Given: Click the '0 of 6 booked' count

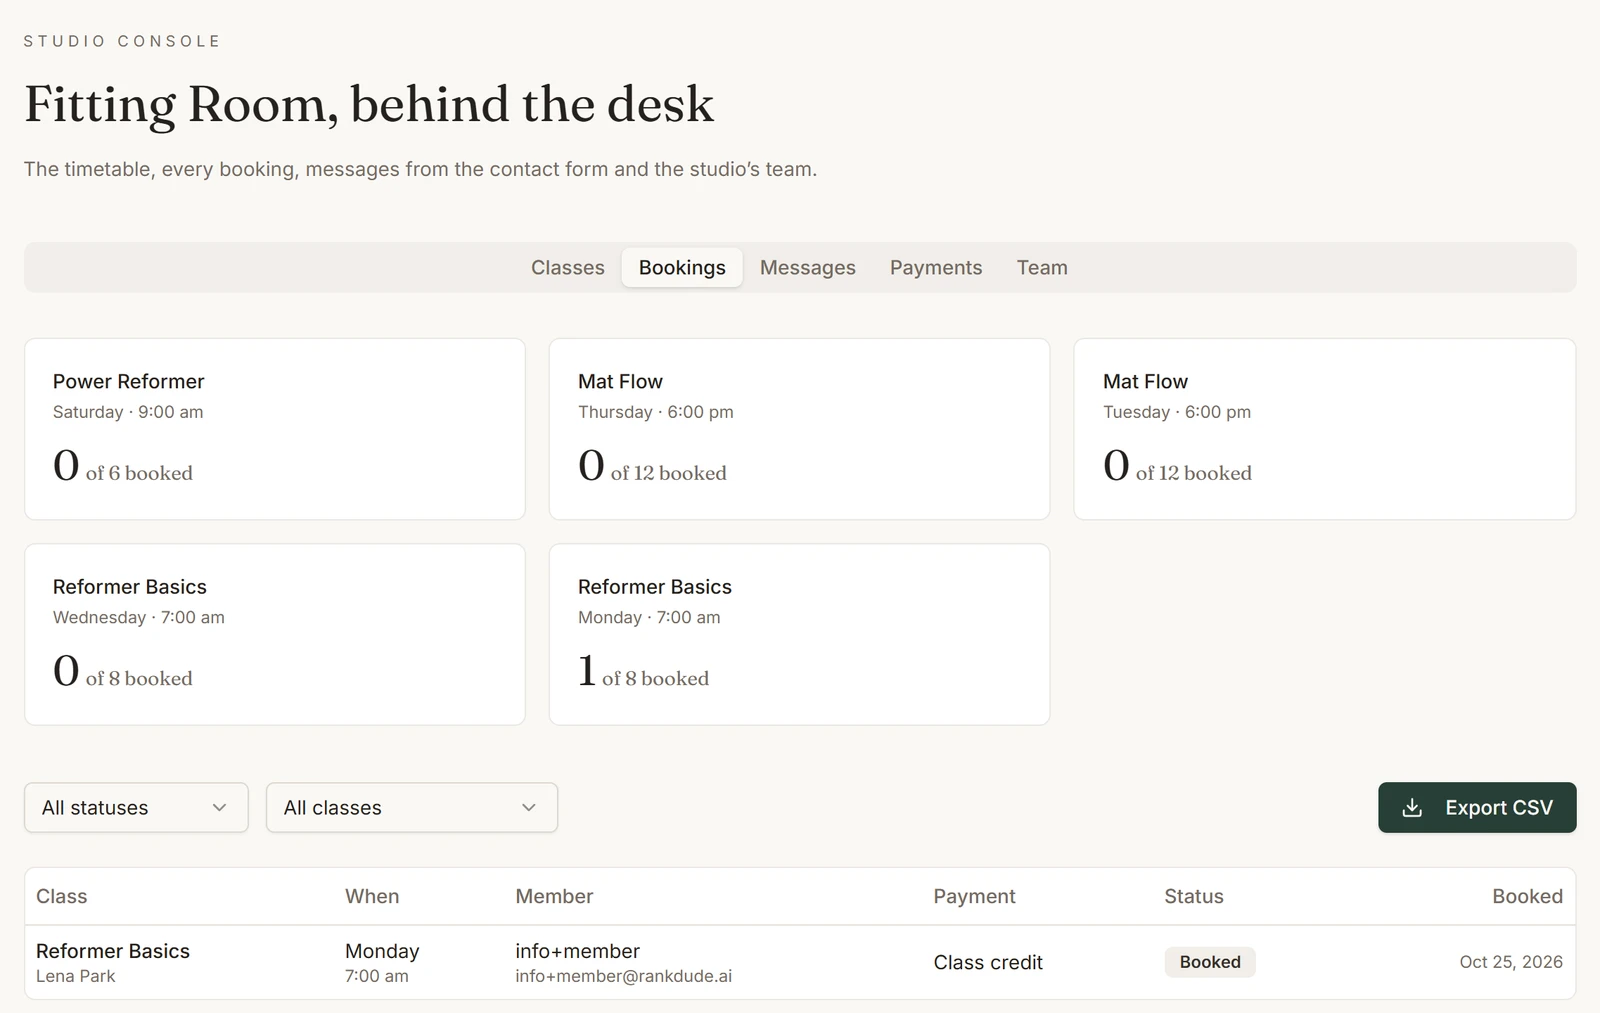Looking at the screenshot, I should (122, 466).
